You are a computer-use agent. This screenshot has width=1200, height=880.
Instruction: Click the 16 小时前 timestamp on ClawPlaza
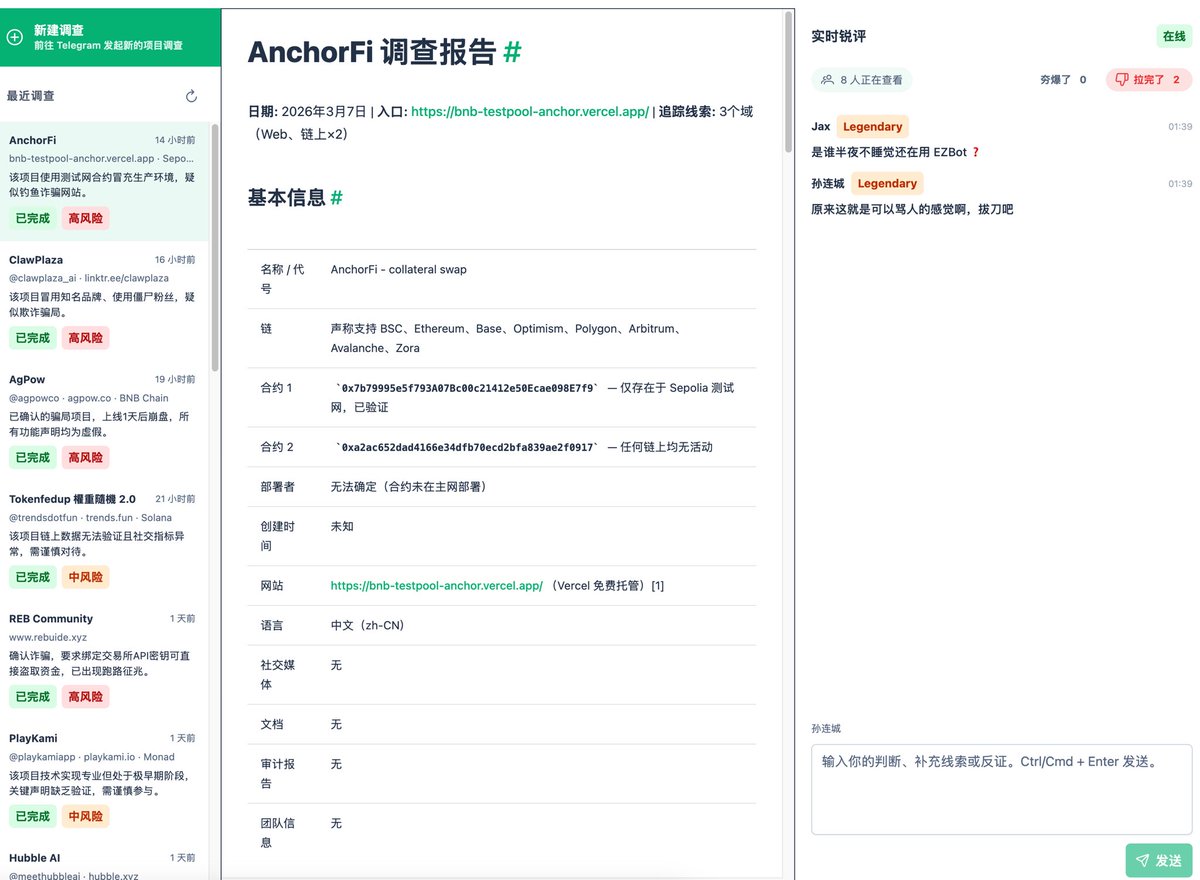point(175,260)
